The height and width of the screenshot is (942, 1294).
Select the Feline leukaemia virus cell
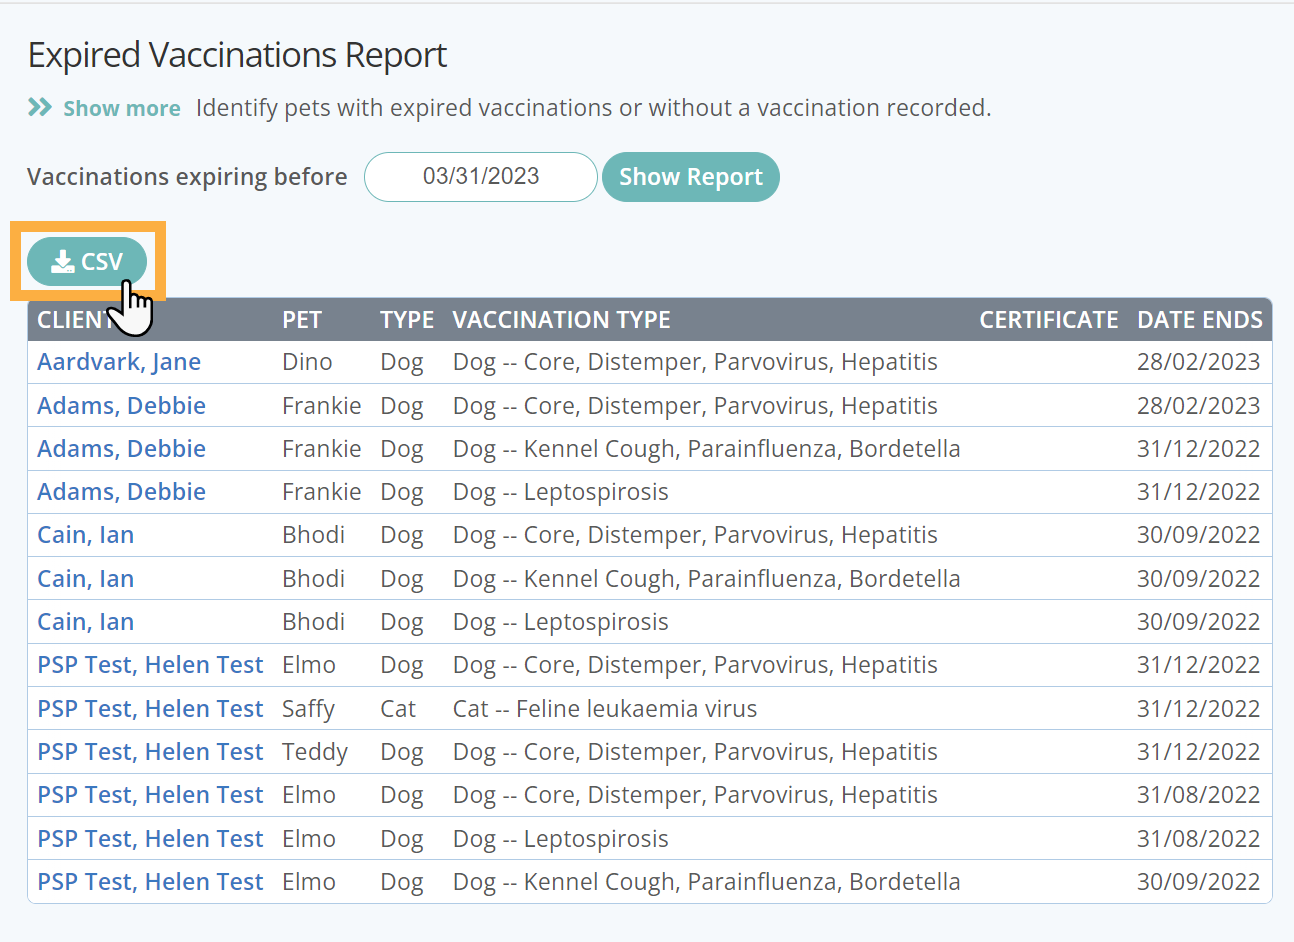point(604,709)
